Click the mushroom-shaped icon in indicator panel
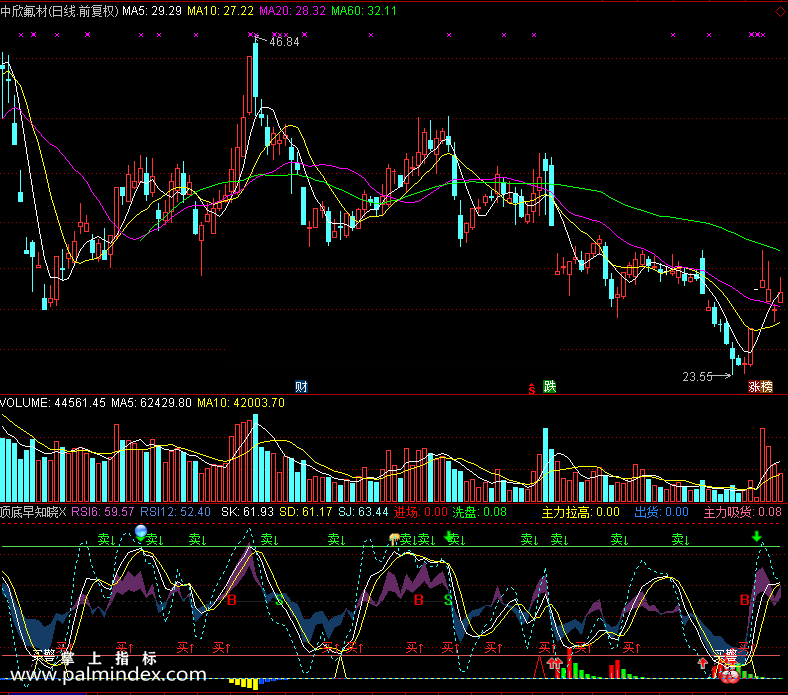The width and height of the screenshot is (788, 695). pos(395,539)
